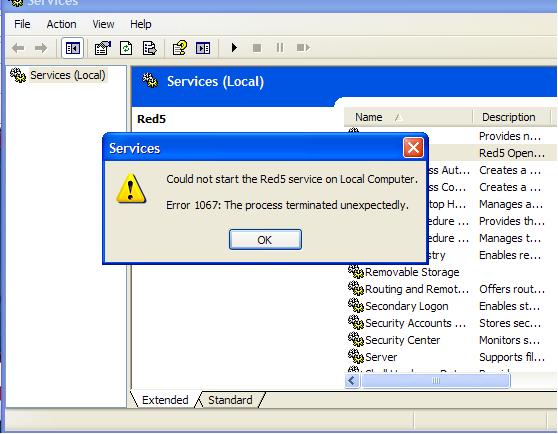Open the Properties toolbar icon
Viewport: 558px width, 434px height.
click(x=103, y=48)
